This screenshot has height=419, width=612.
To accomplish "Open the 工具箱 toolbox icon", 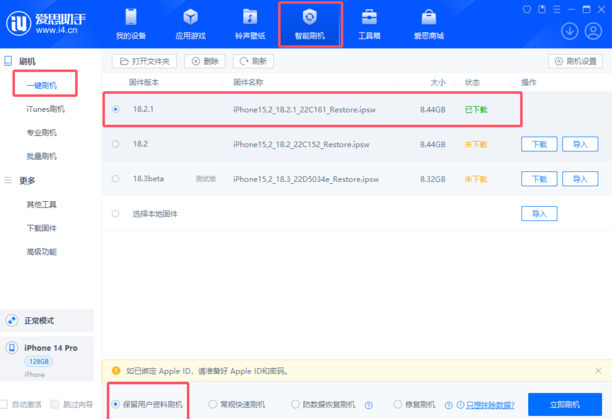I will [369, 24].
